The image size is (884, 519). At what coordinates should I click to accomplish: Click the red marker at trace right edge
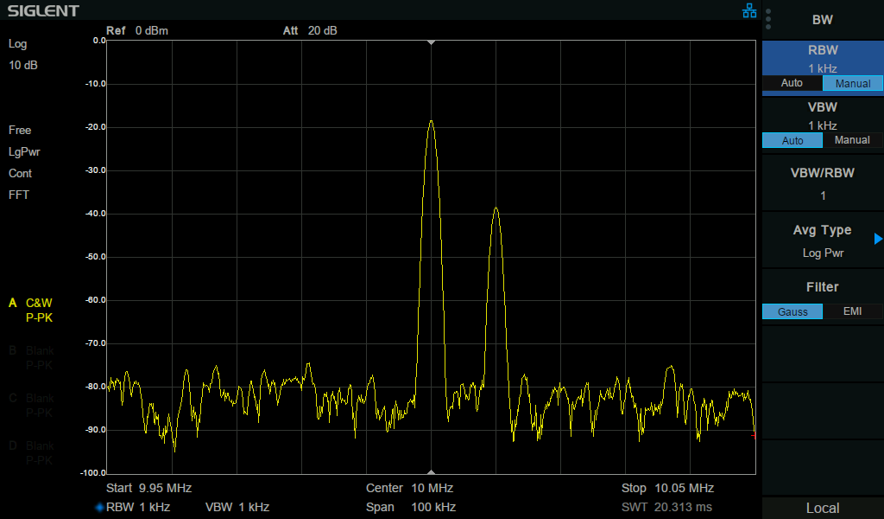click(x=754, y=435)
